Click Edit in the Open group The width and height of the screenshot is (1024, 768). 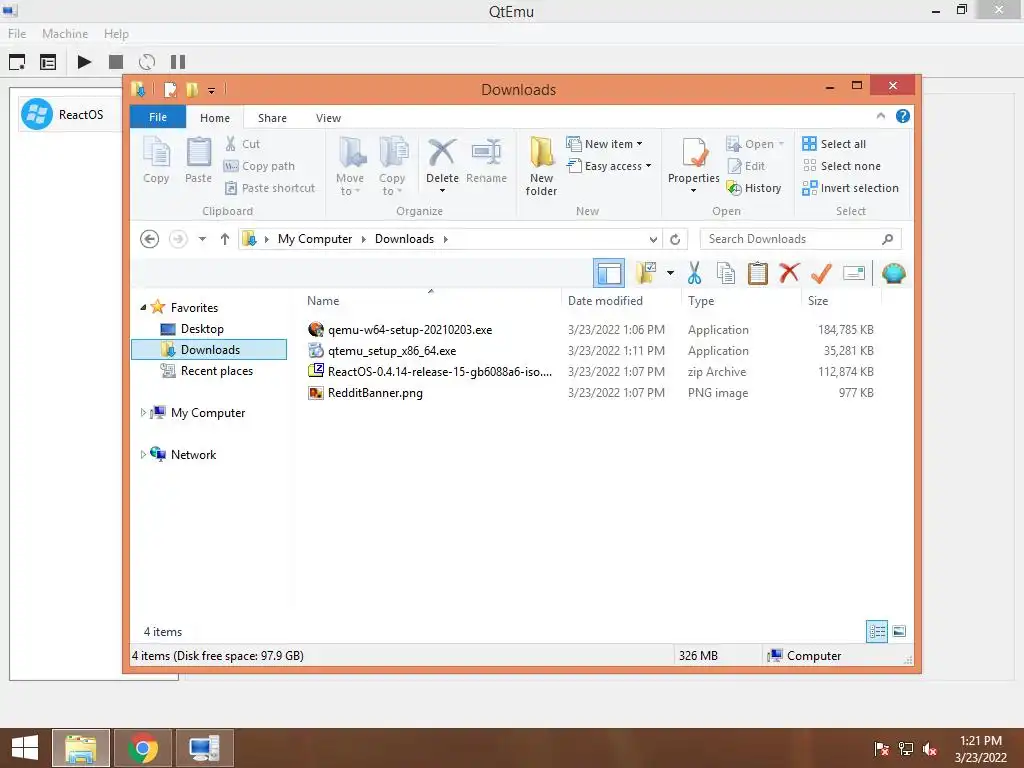tap(746, 166)
